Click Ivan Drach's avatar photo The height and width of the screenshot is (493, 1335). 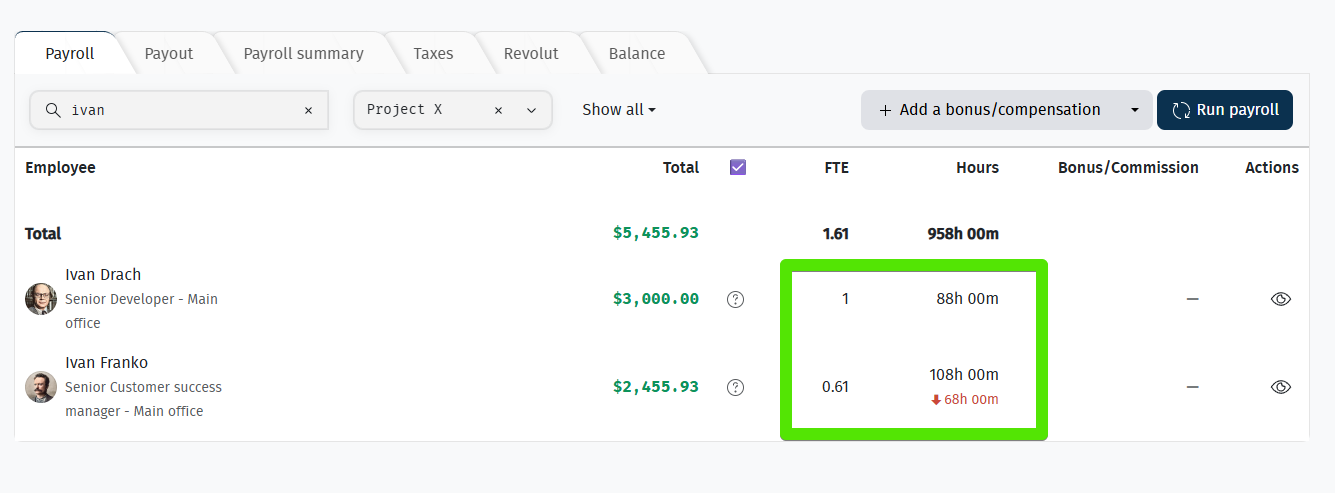41,299
